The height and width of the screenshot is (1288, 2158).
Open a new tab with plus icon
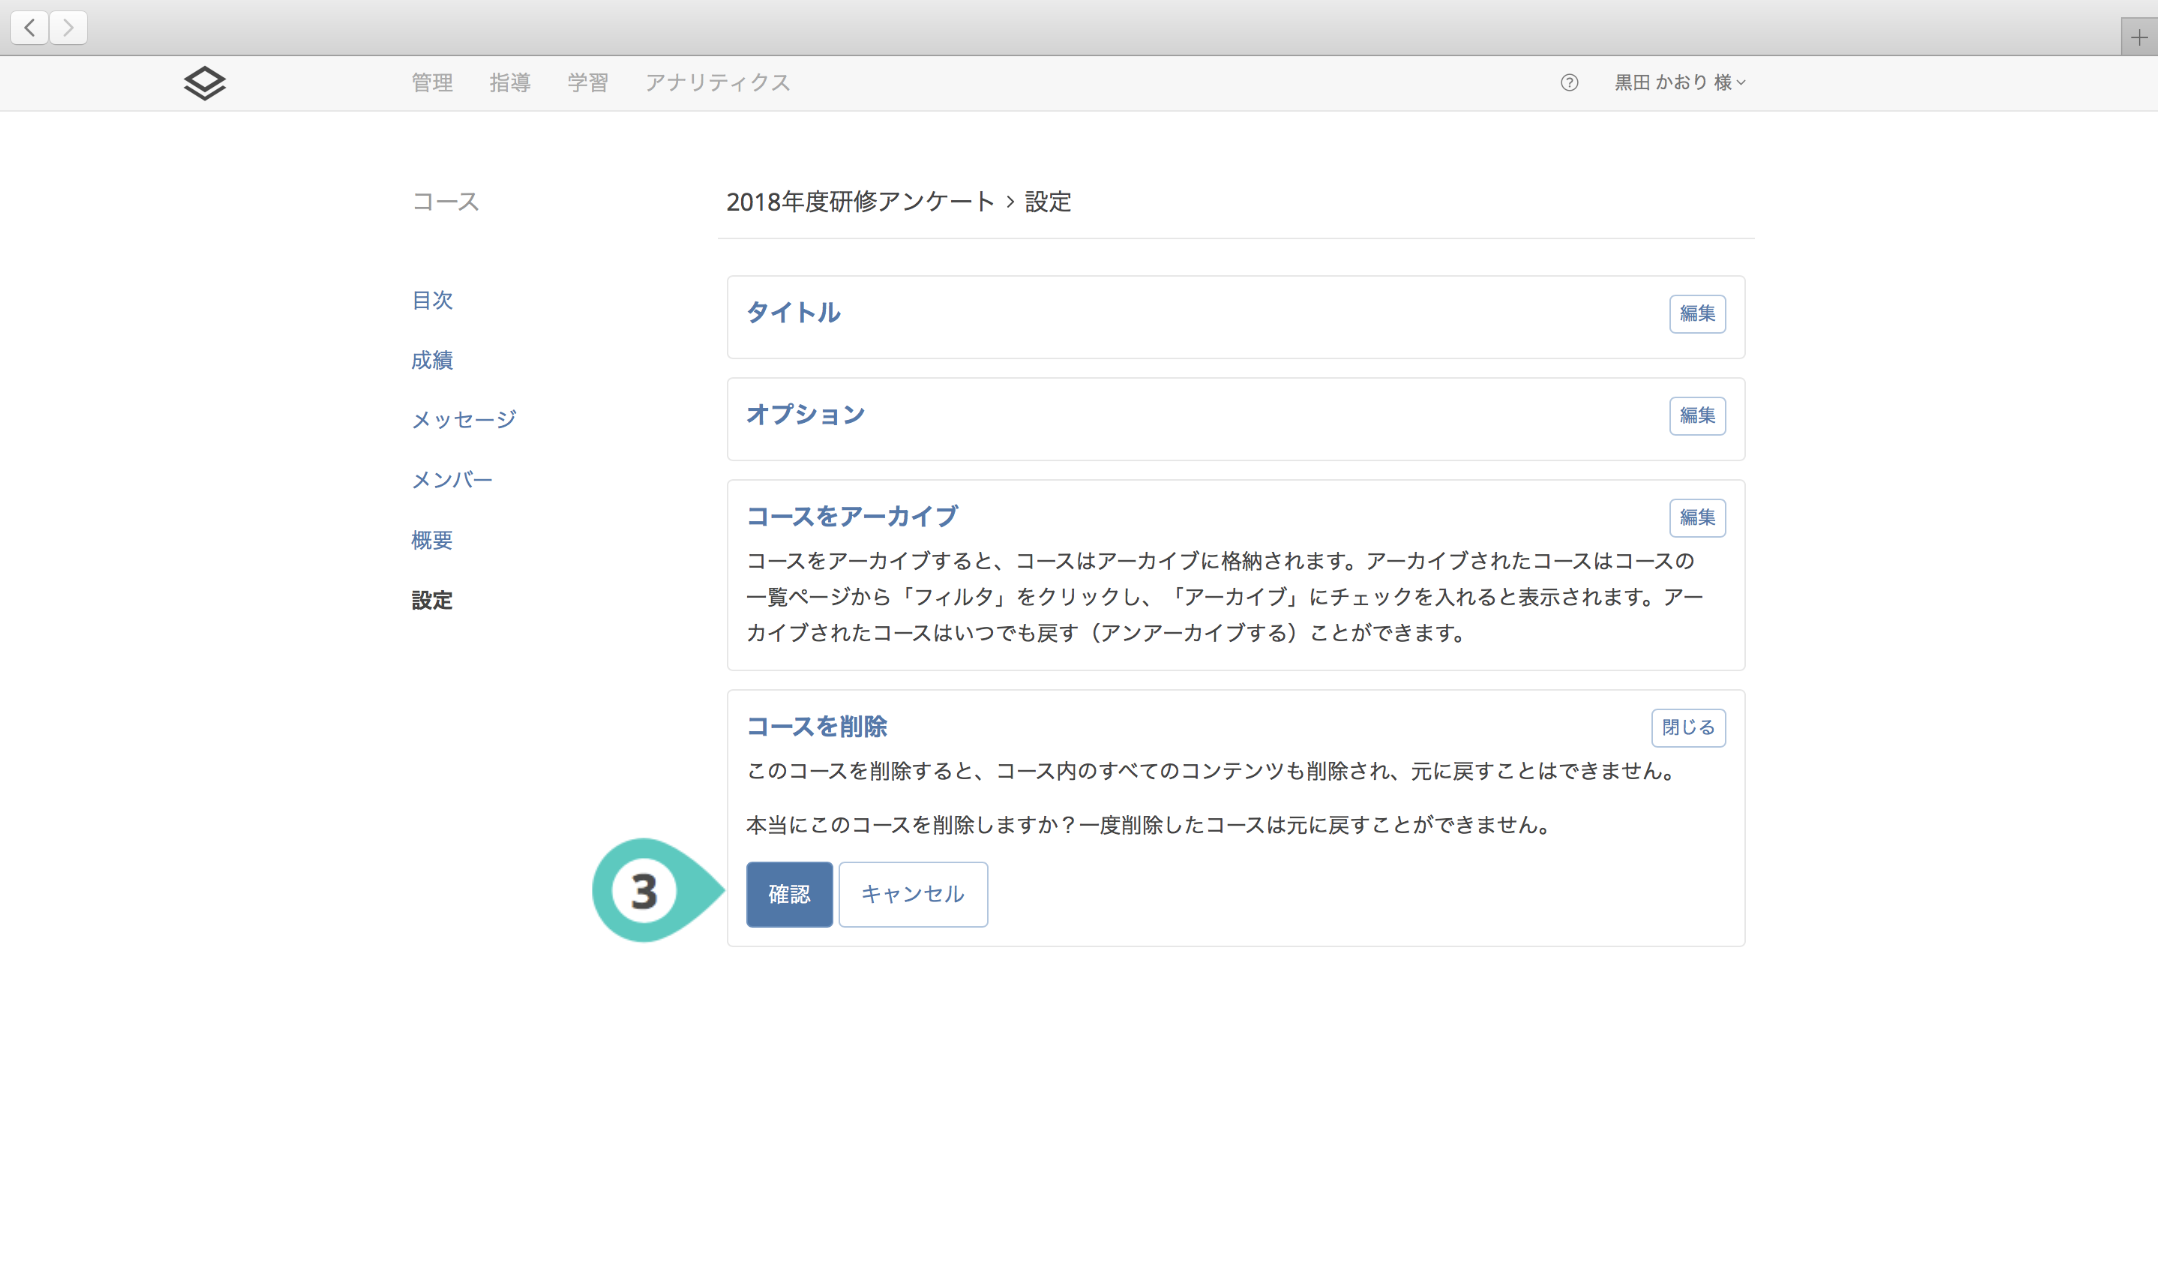[2138, 38]
